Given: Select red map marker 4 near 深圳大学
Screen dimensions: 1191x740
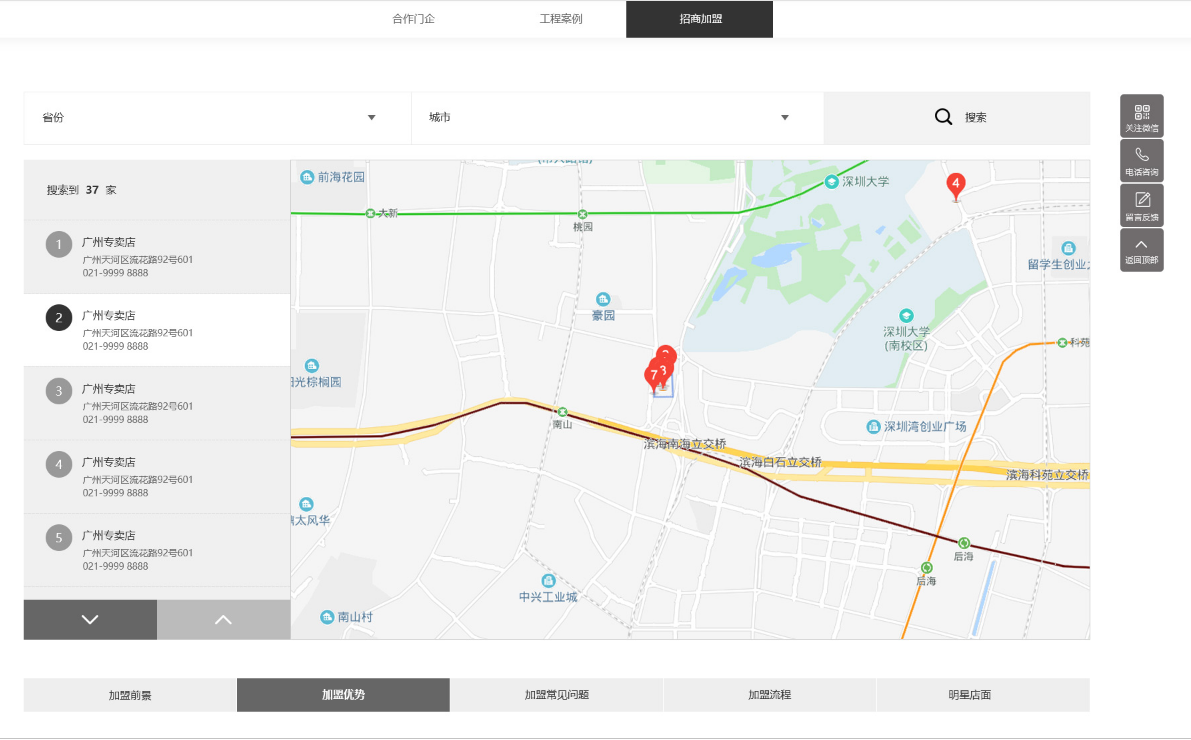Looking at the screenshot, I should pos(956,184).
